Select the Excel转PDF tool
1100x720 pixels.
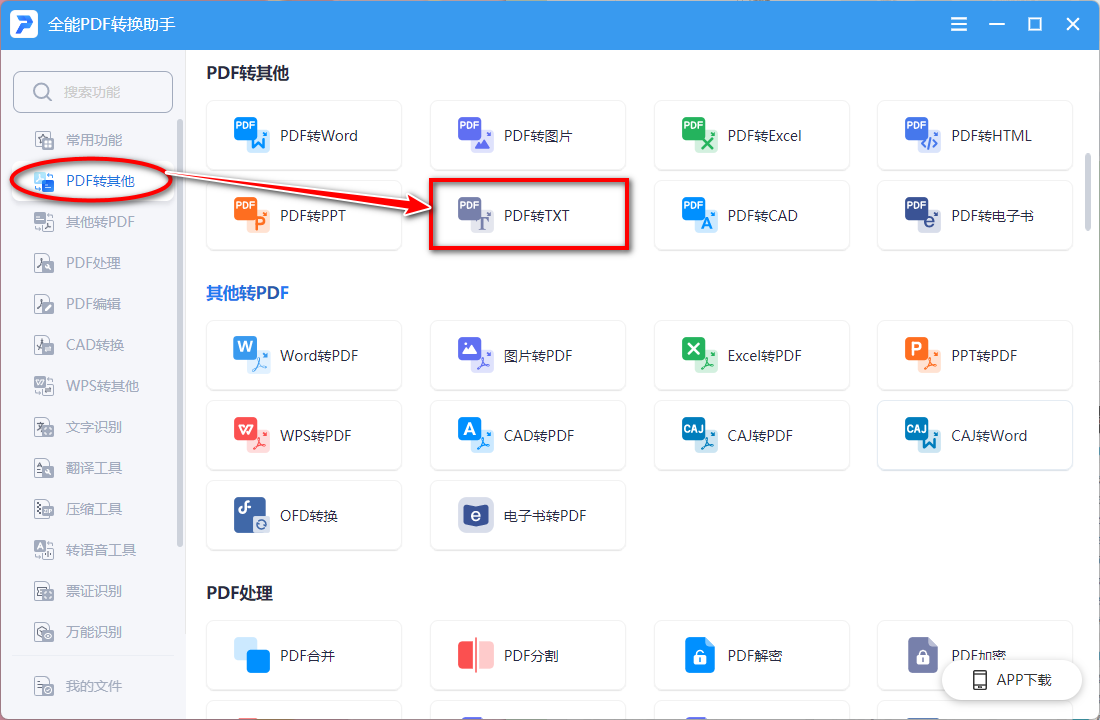pos(751,356)
